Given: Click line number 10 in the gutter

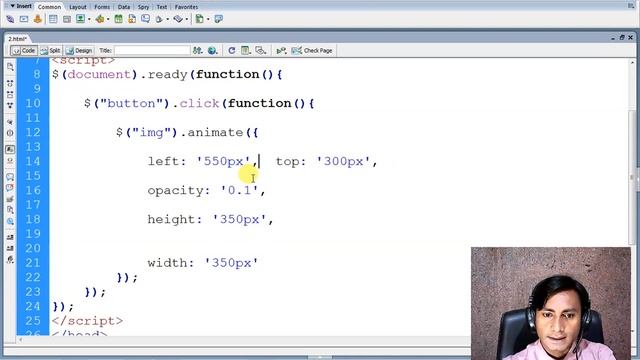Looking at the screenshot, I should click(33, 103).
